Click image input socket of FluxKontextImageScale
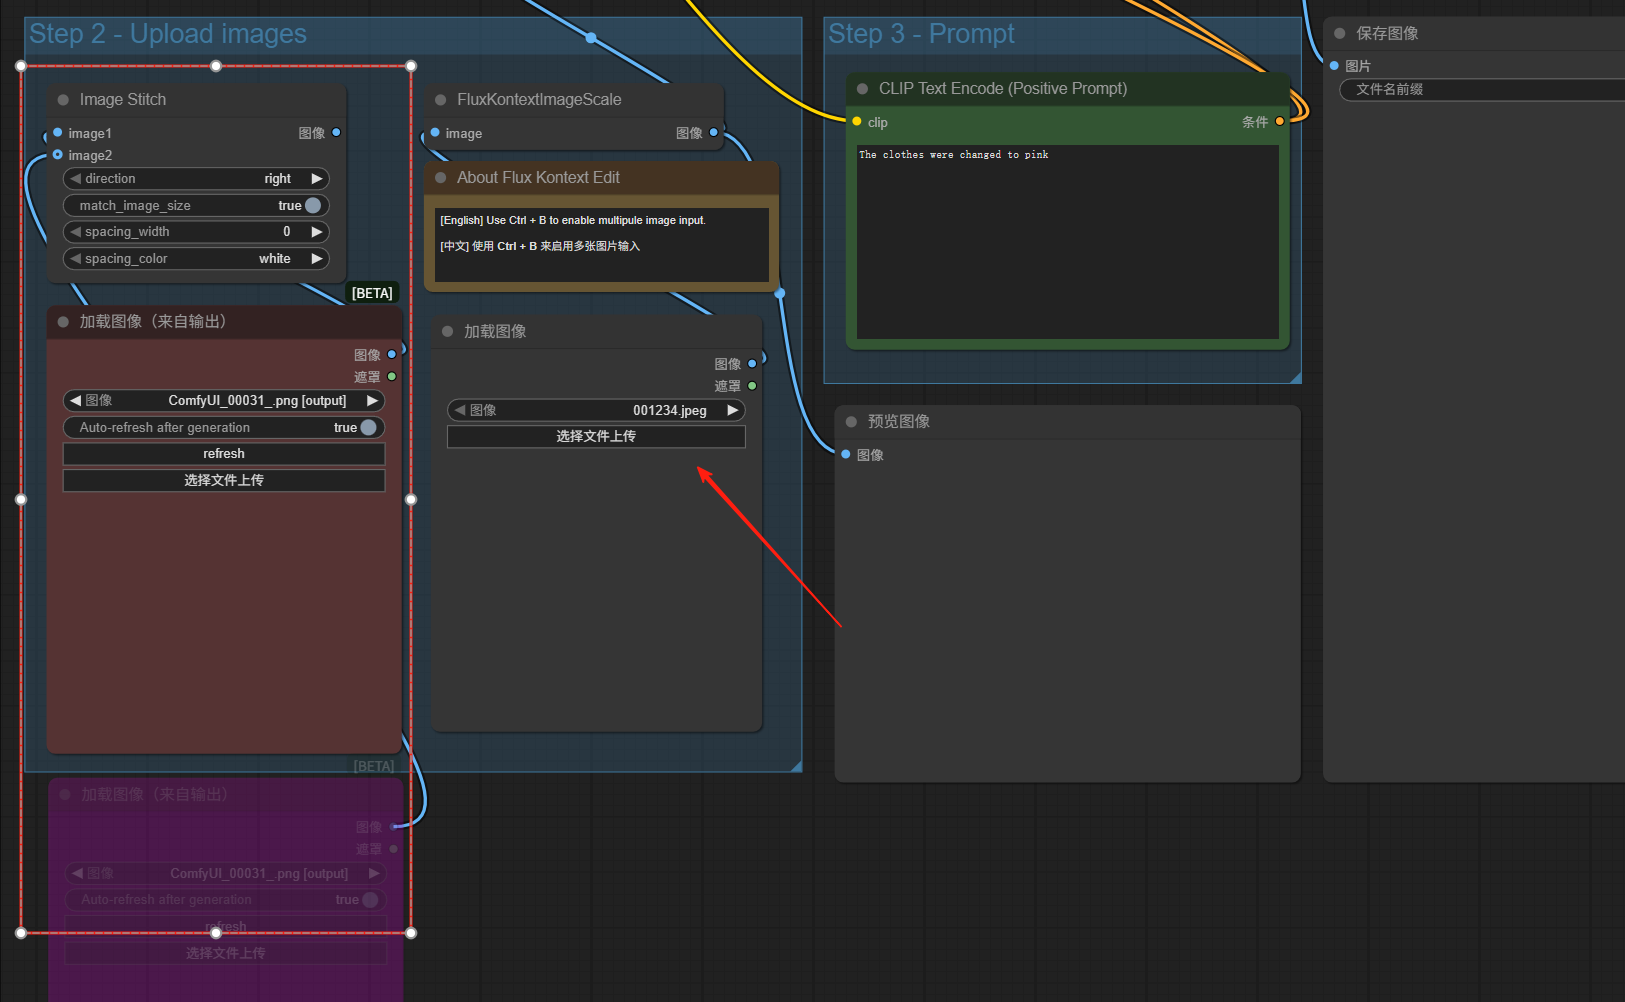This screenshot has width=1625, height=1002. click(435, 132)
